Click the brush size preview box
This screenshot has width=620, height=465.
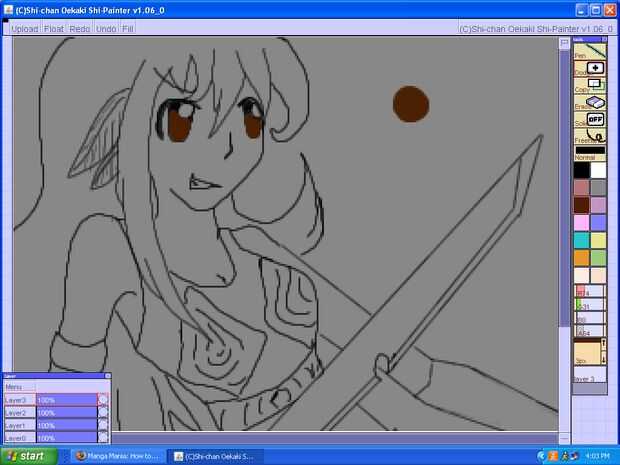[x=587, y=352]
